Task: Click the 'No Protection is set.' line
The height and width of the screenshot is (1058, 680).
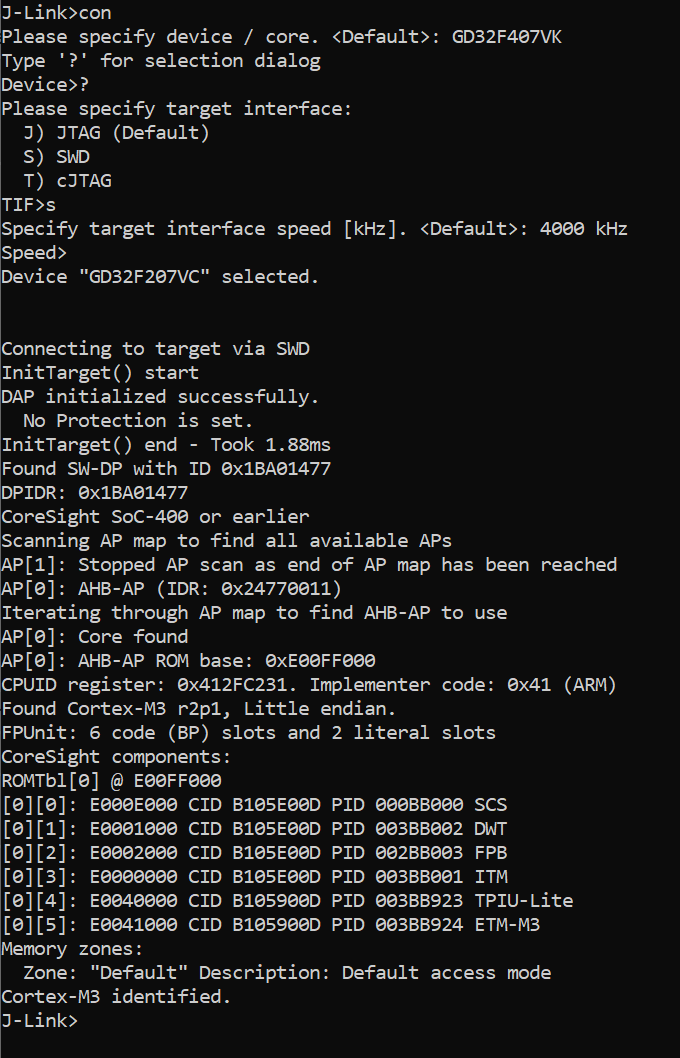Action: [x=138, y=421]
